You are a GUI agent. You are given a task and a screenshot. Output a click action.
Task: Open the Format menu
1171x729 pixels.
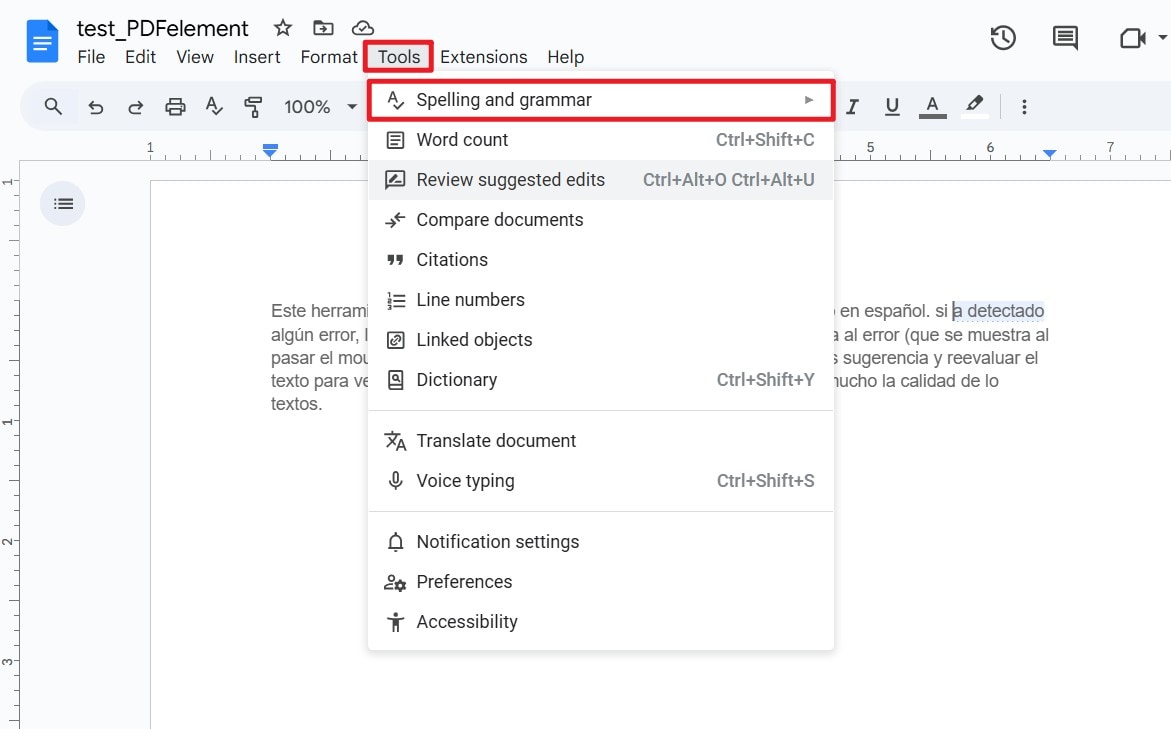tap(329, 57)
